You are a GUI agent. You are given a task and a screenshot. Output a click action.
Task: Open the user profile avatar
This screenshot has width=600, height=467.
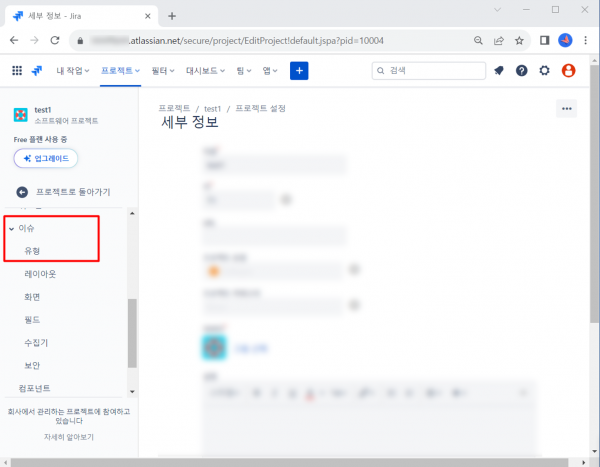coord(568,70)
